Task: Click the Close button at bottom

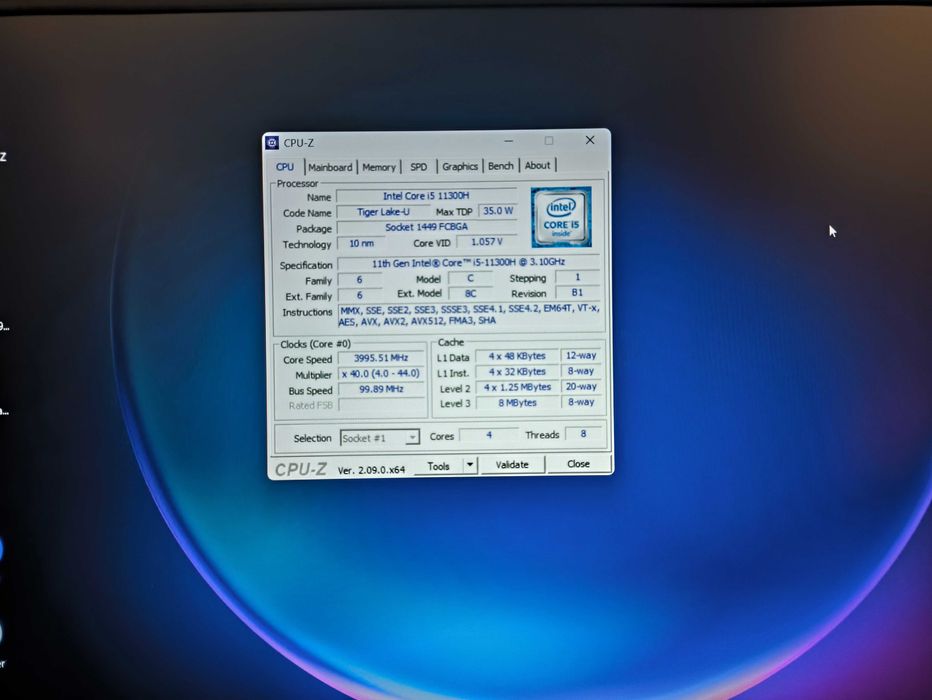Action: click(x=578, y=463)
